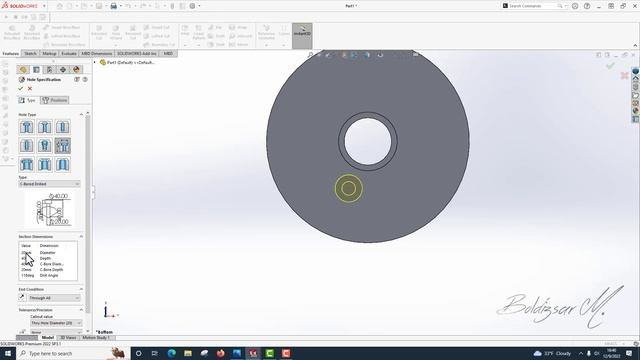The image size is (640, 360).
Task: Open the Help question mark icon
Action: (x=587, y=6)
